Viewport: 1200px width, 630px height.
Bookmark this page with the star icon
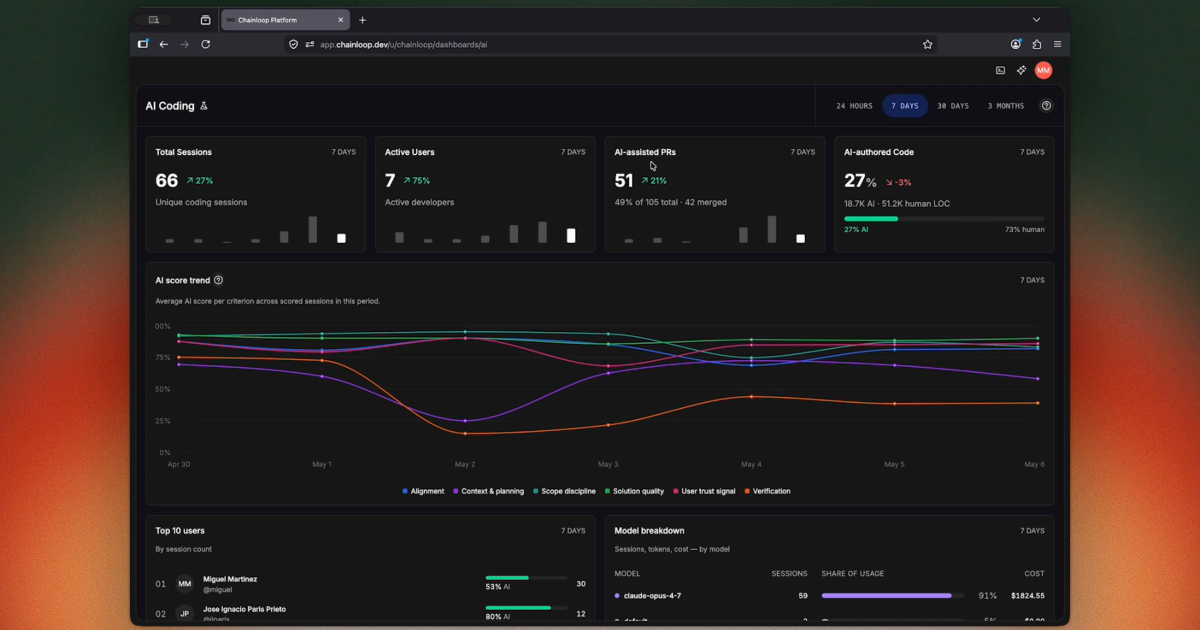pos(928,44)
